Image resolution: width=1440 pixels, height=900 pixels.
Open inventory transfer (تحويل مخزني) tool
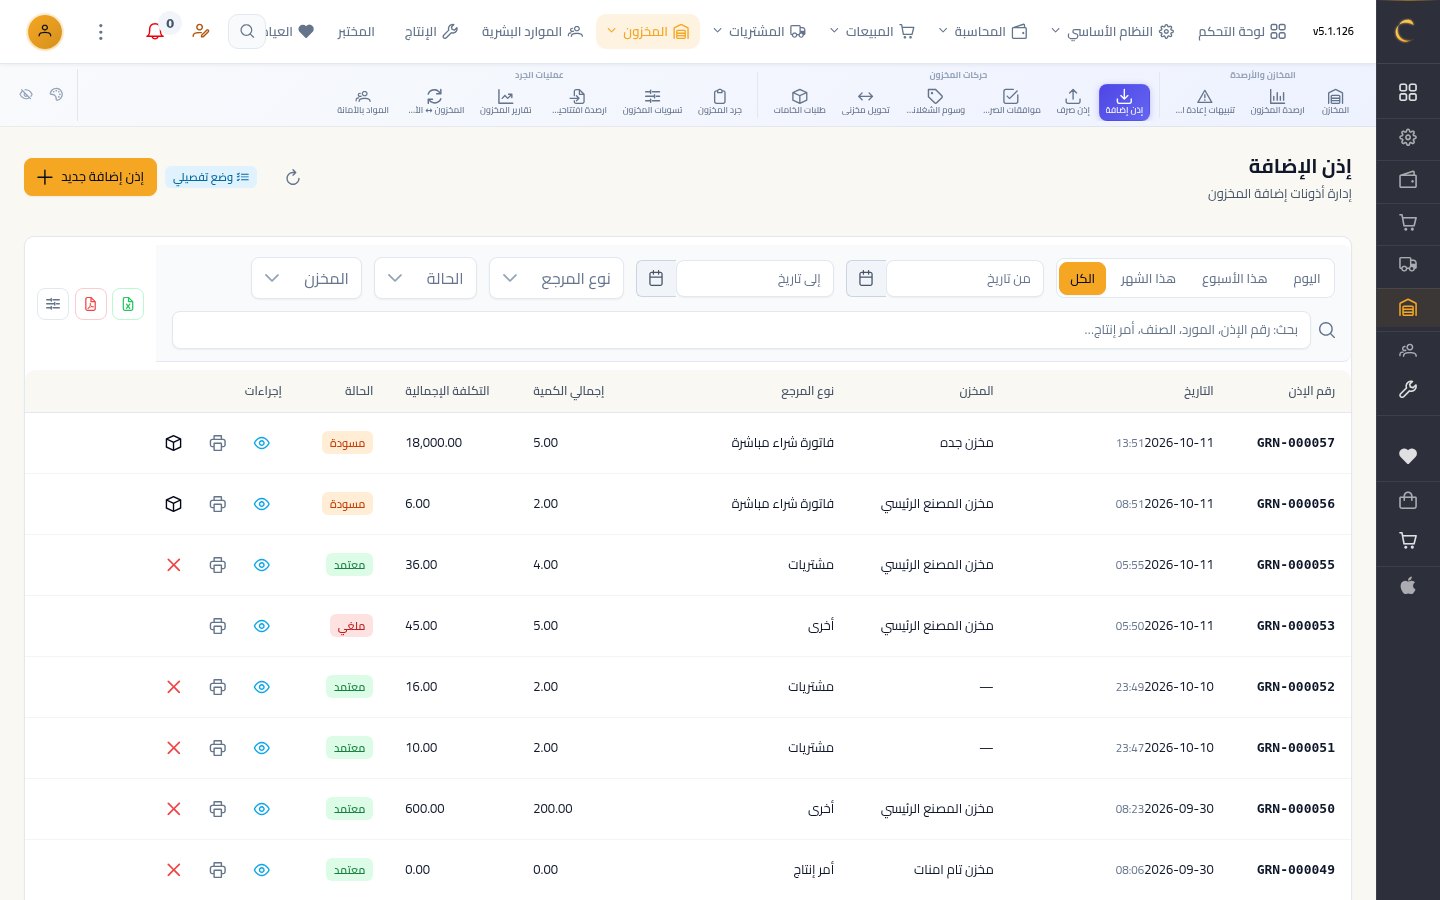pyautogui.click(x=866, y=101)
